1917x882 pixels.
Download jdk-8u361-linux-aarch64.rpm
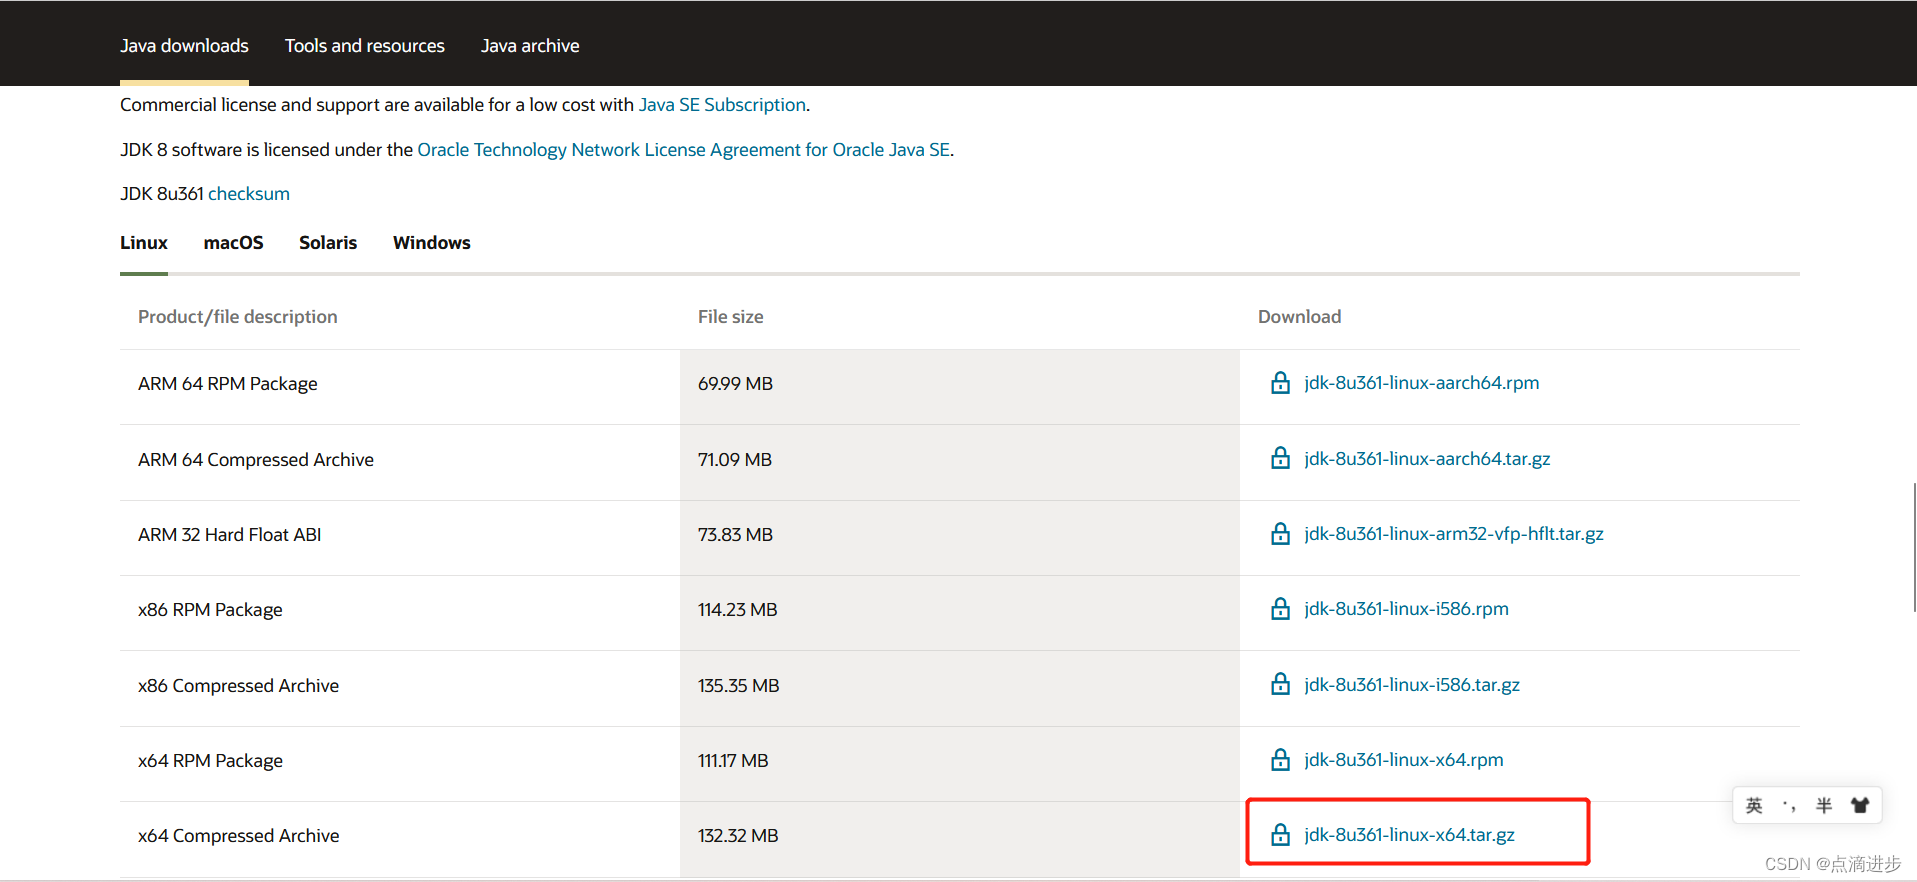pyautogui.click(x=1421, y=383)
